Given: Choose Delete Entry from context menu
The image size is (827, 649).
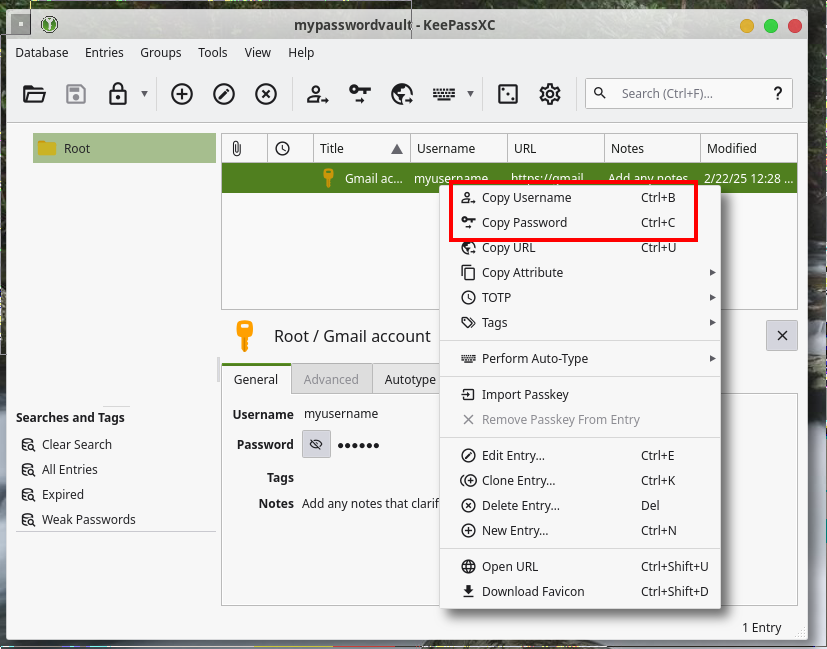Looking at the screenshot, I should click(580, 506).
